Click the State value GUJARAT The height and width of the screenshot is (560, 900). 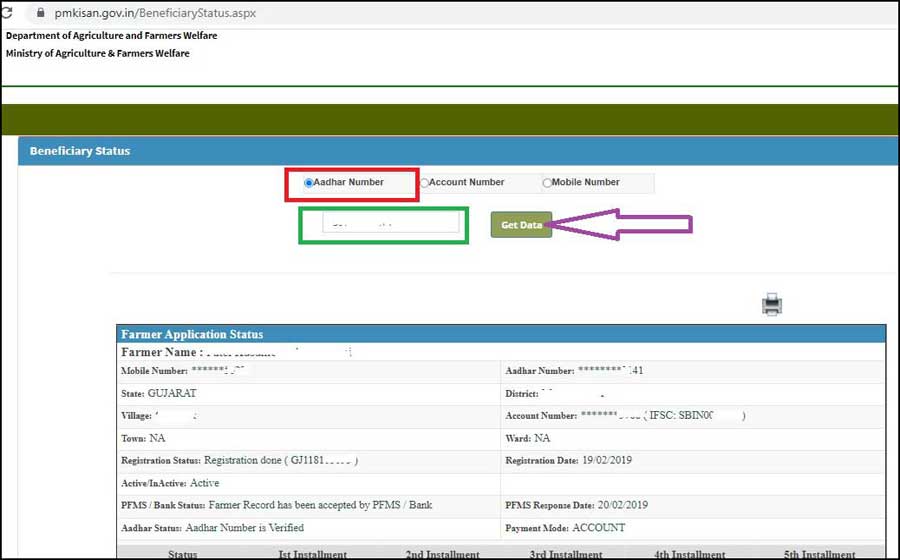coord(172,394)
